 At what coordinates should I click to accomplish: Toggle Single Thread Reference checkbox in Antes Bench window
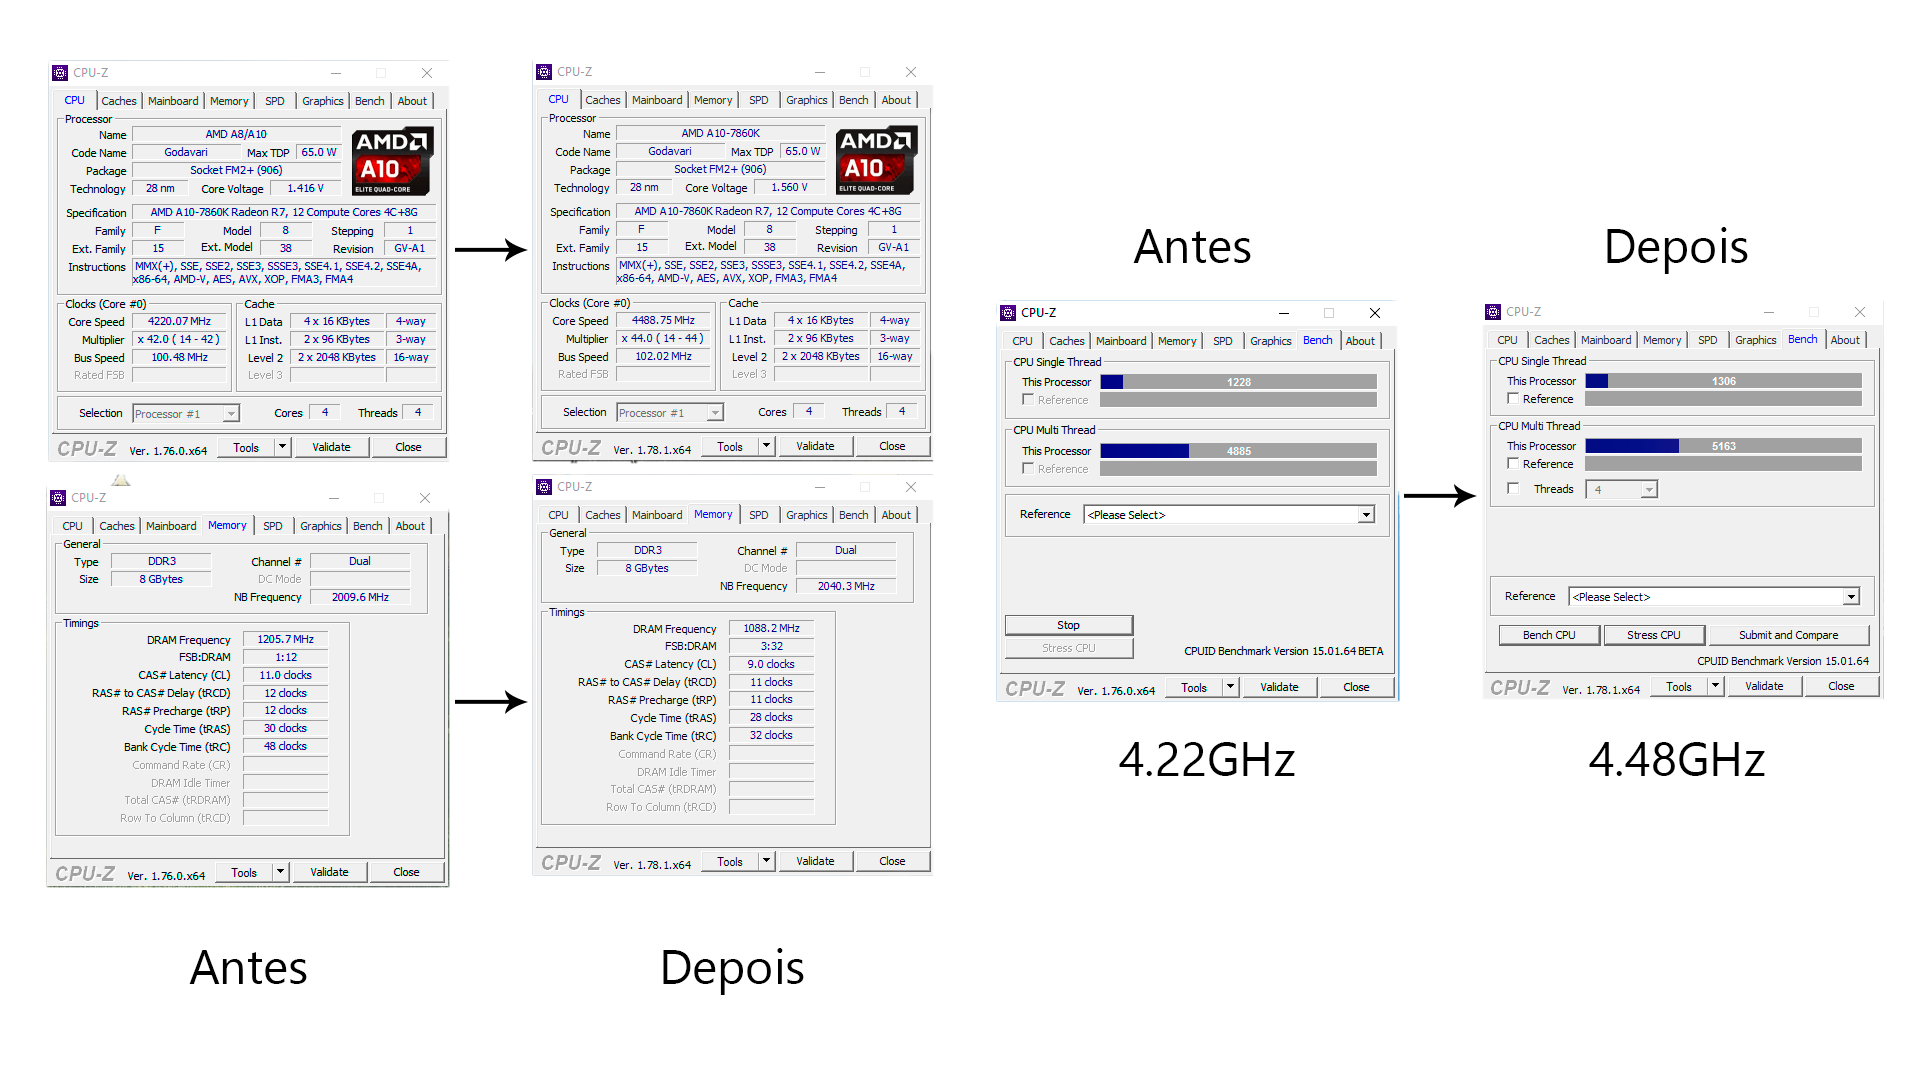[x=1028, y=400]
